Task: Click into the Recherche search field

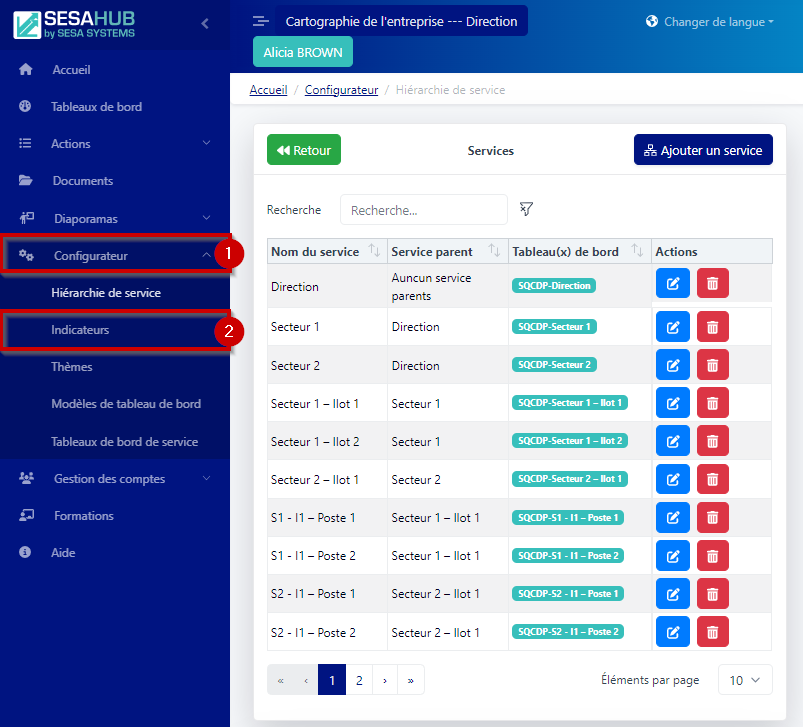Action: point(424,210)
